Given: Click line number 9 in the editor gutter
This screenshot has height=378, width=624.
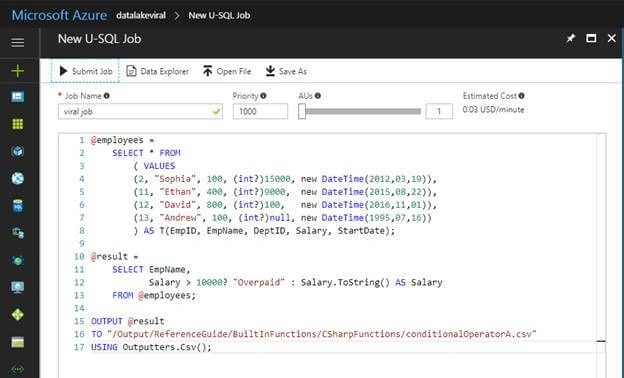Looking at the screenshot, I should point(82,244).
